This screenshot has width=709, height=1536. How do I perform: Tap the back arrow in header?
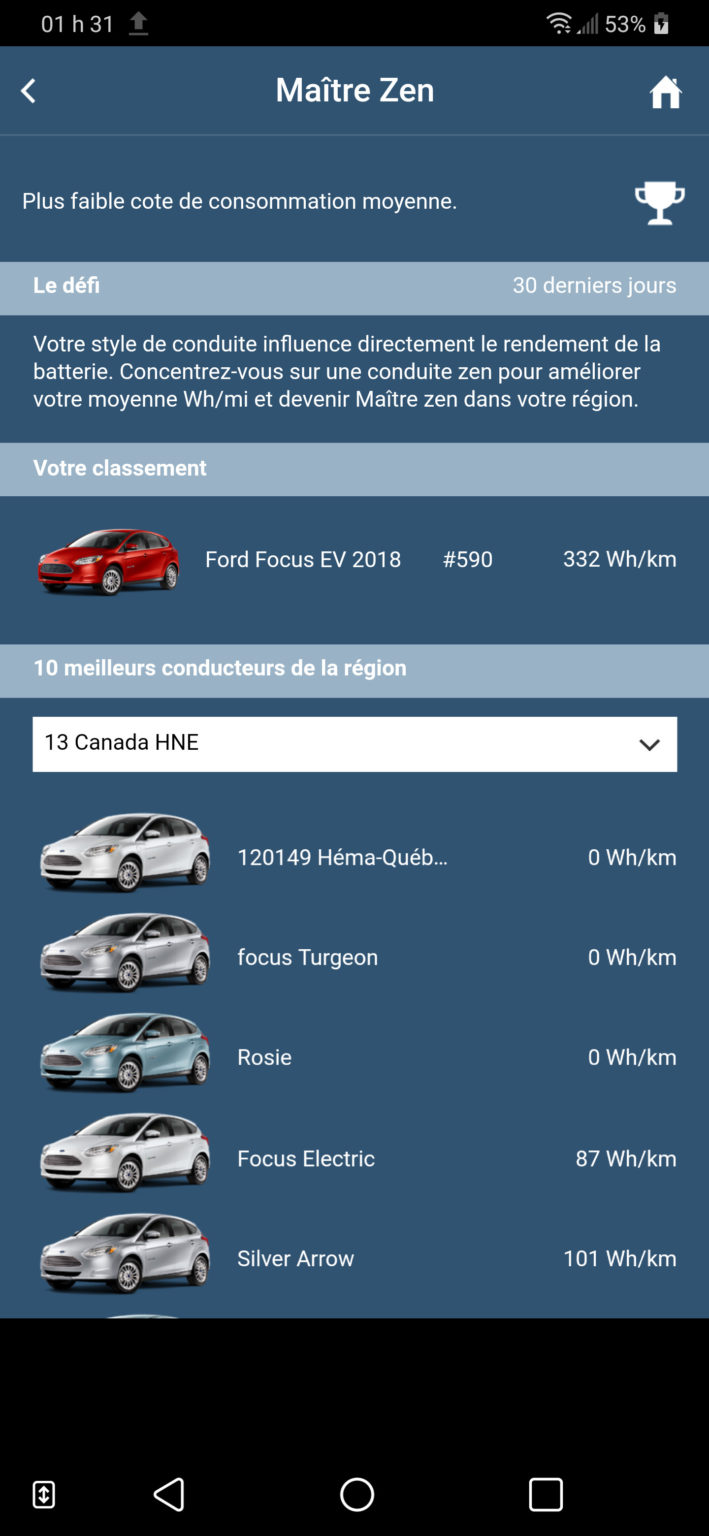(28, 91)
